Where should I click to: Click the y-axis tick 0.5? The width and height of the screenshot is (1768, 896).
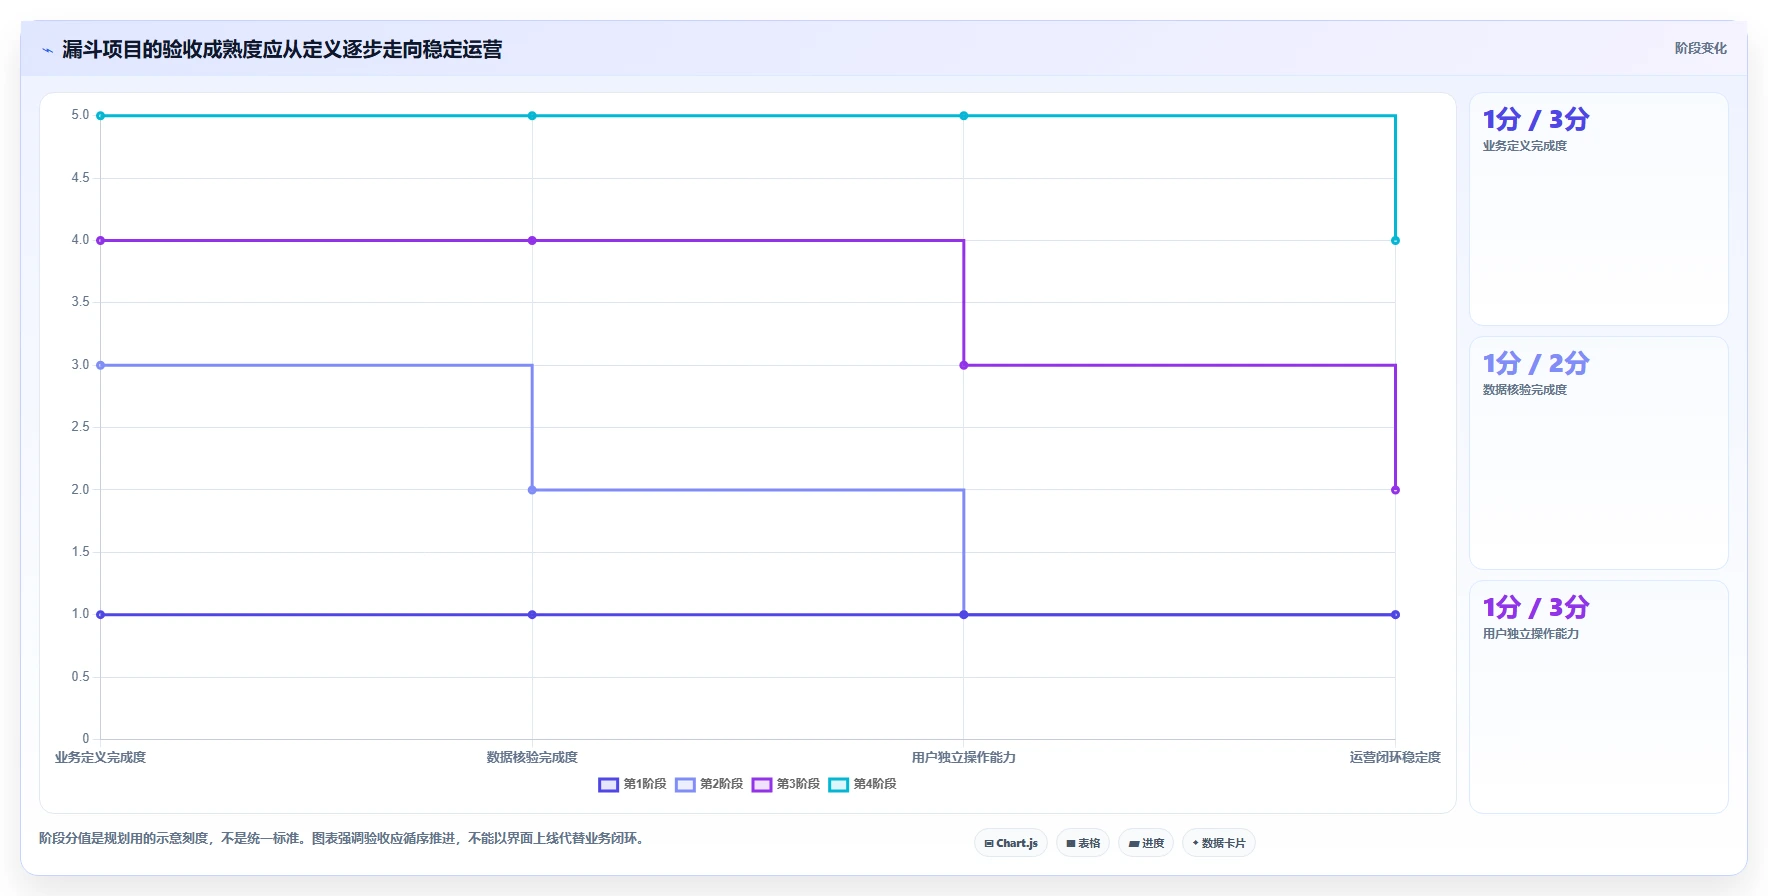coord(80,677)
